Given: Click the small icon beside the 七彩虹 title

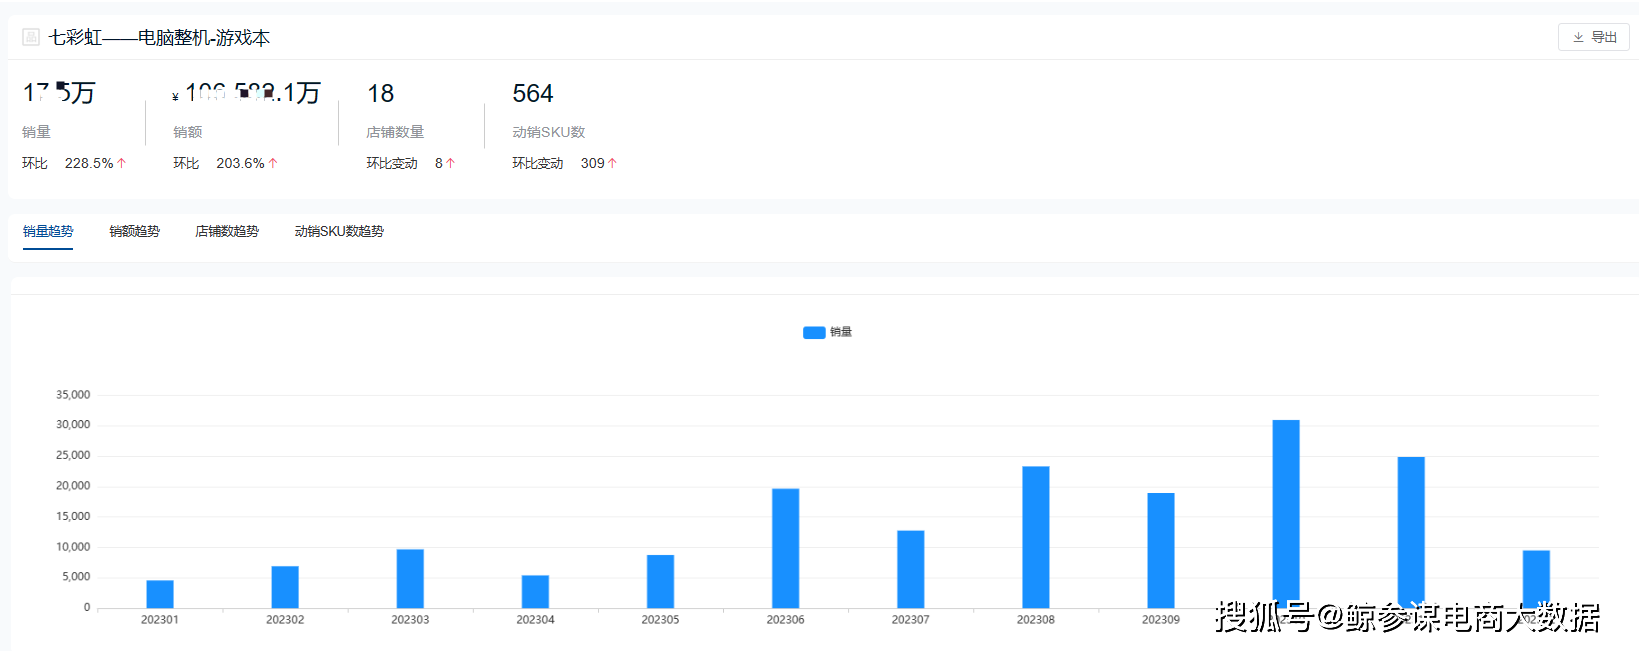Looking at the screenshot, I should point(31,37).
